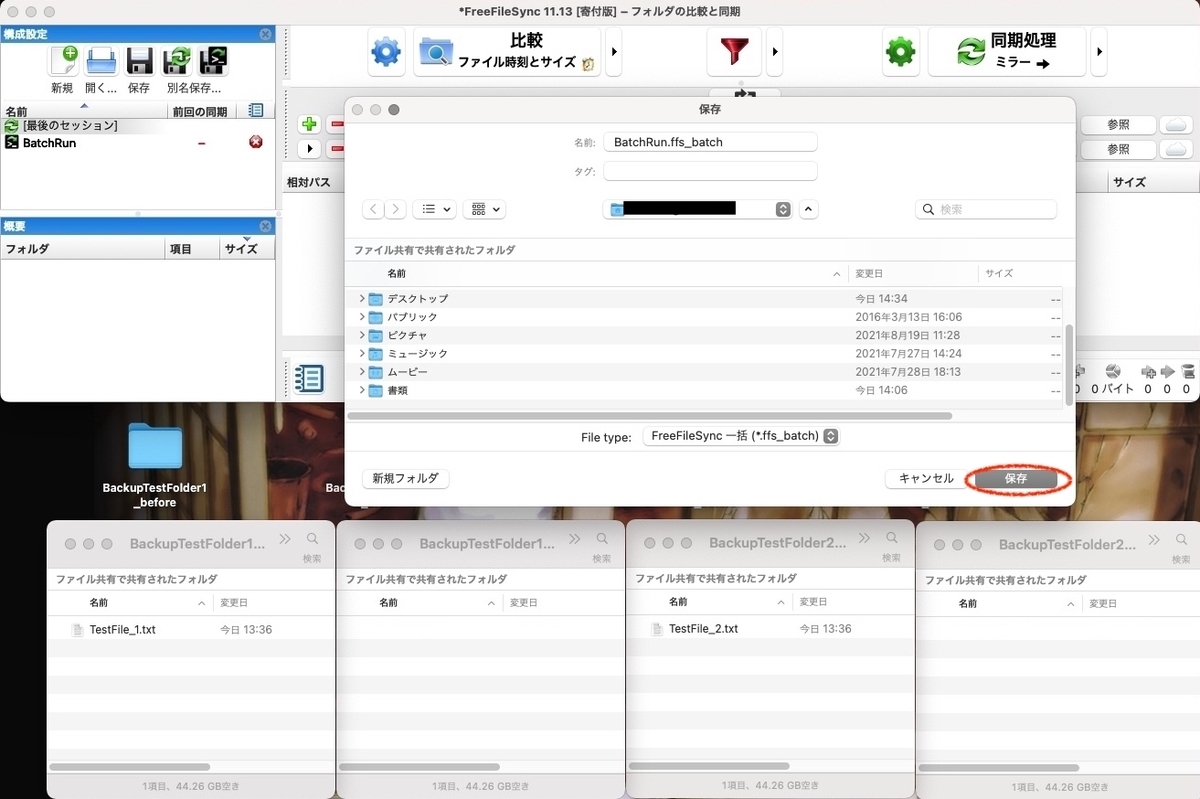Screen dimensions: 1200x799
Task: Start 同期処理 synchronization
Action: tap(1007, 52)
